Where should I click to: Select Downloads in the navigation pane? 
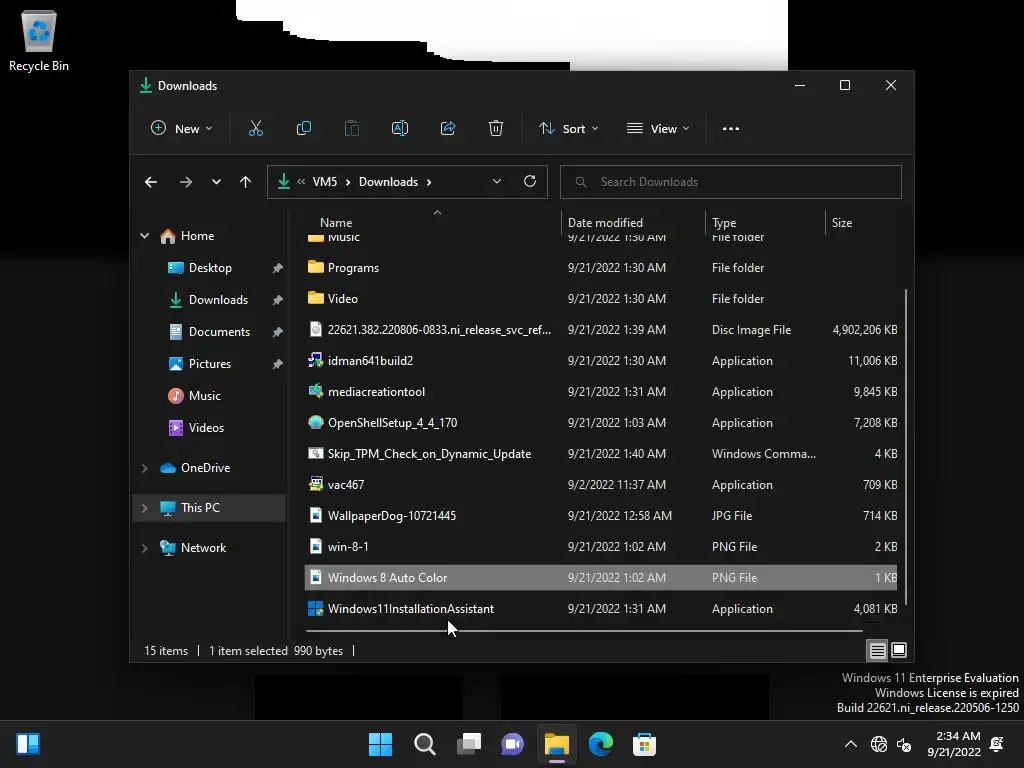[x=218, y=300]
